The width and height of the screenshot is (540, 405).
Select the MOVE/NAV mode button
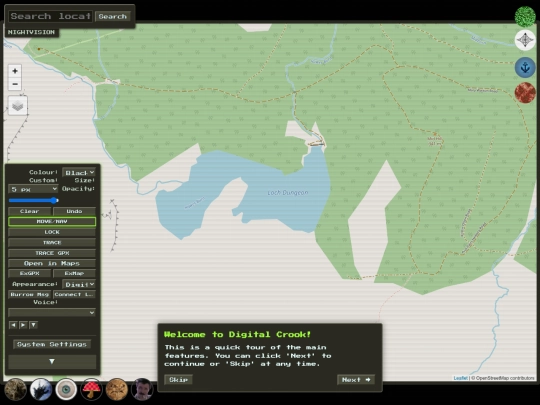(52, 221)
